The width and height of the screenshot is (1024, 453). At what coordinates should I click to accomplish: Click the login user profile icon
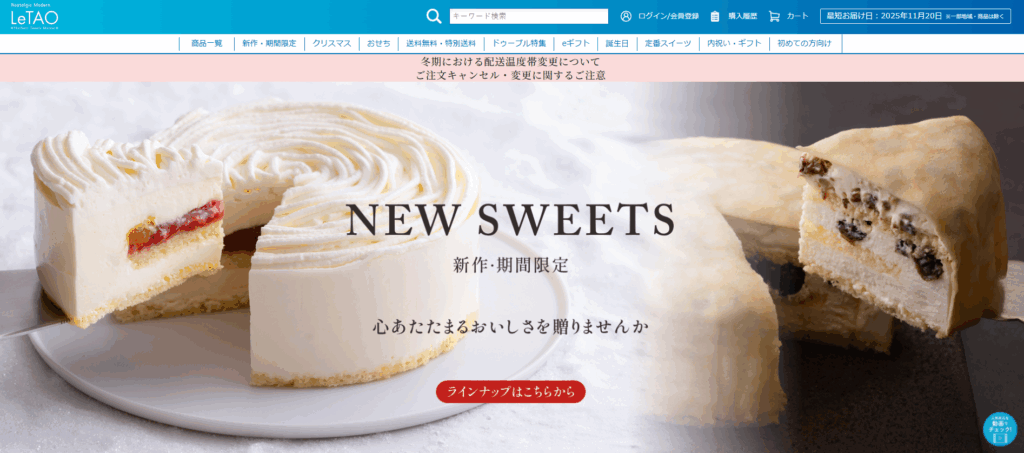click(x=626, y=16)
